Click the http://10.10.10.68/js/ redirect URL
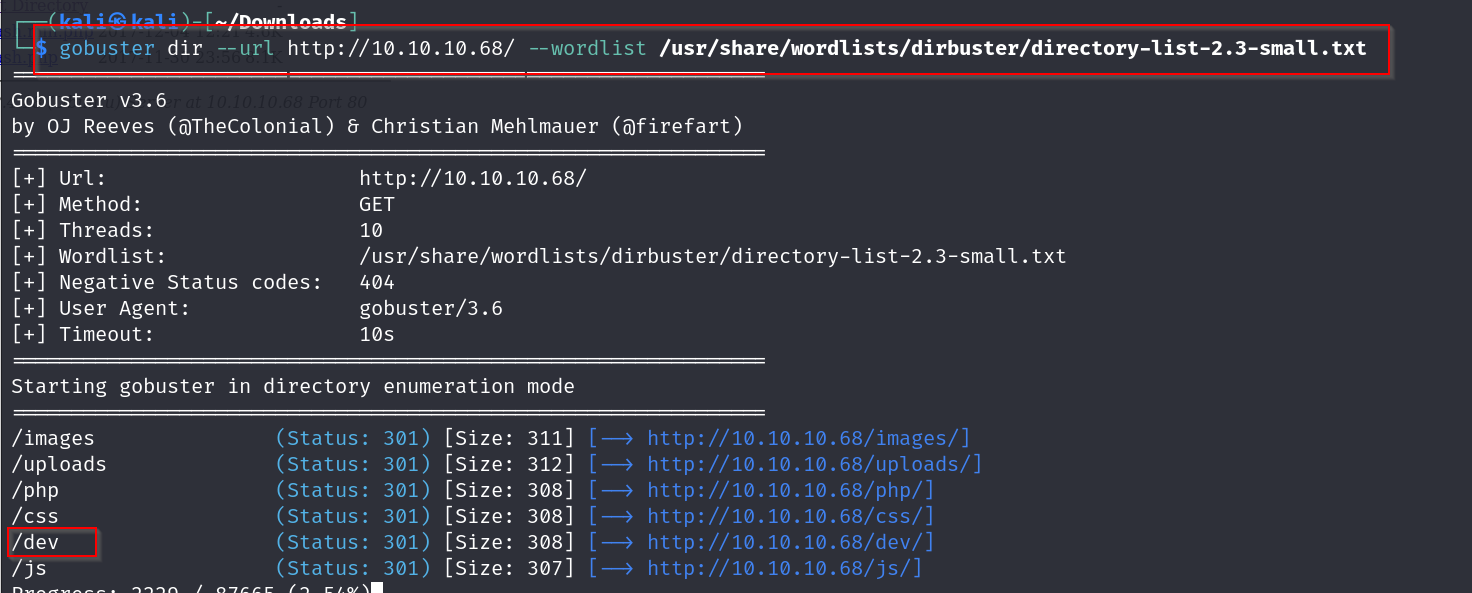The height and width of the screenshot is (593, 1472). tap(784, 568)
